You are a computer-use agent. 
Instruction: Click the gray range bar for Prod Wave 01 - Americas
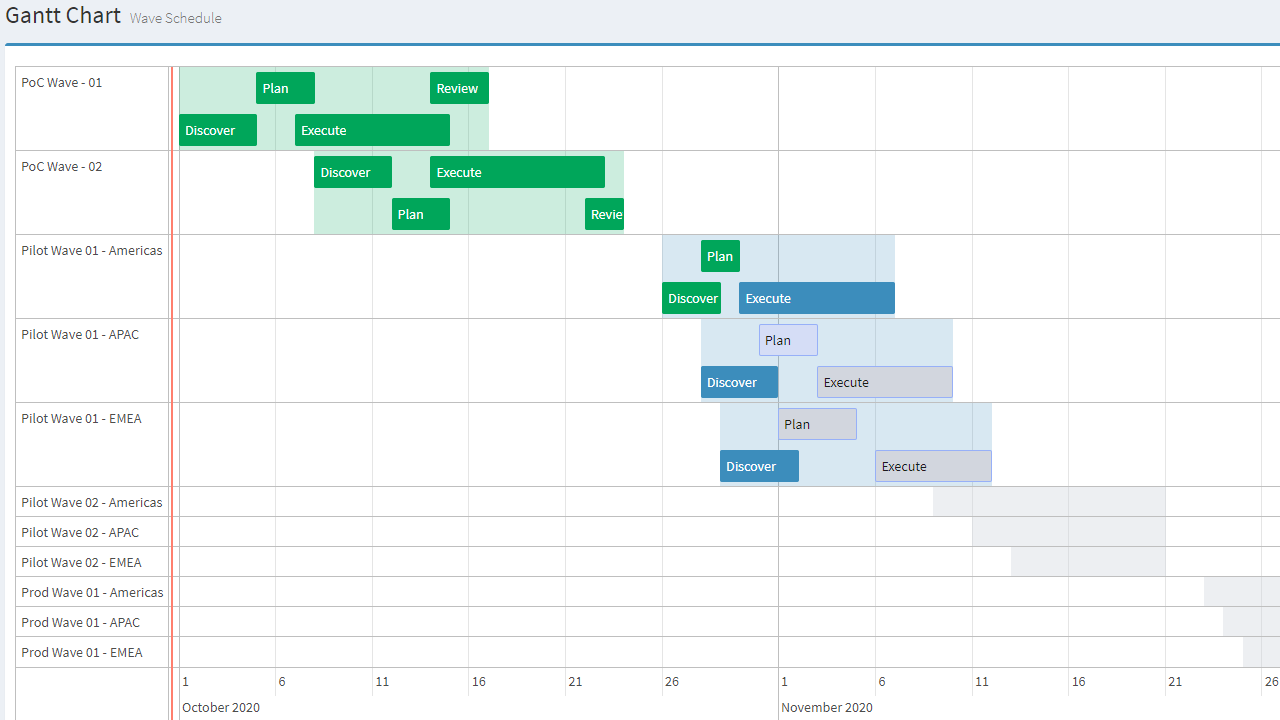(1242, 592)
